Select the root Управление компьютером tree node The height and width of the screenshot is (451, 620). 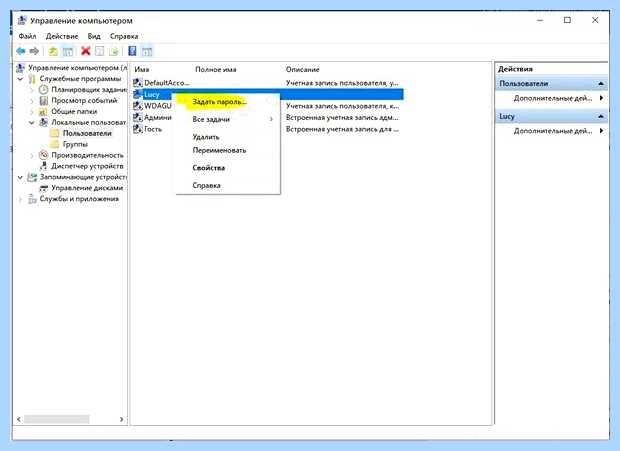click(x=78, y=68)
